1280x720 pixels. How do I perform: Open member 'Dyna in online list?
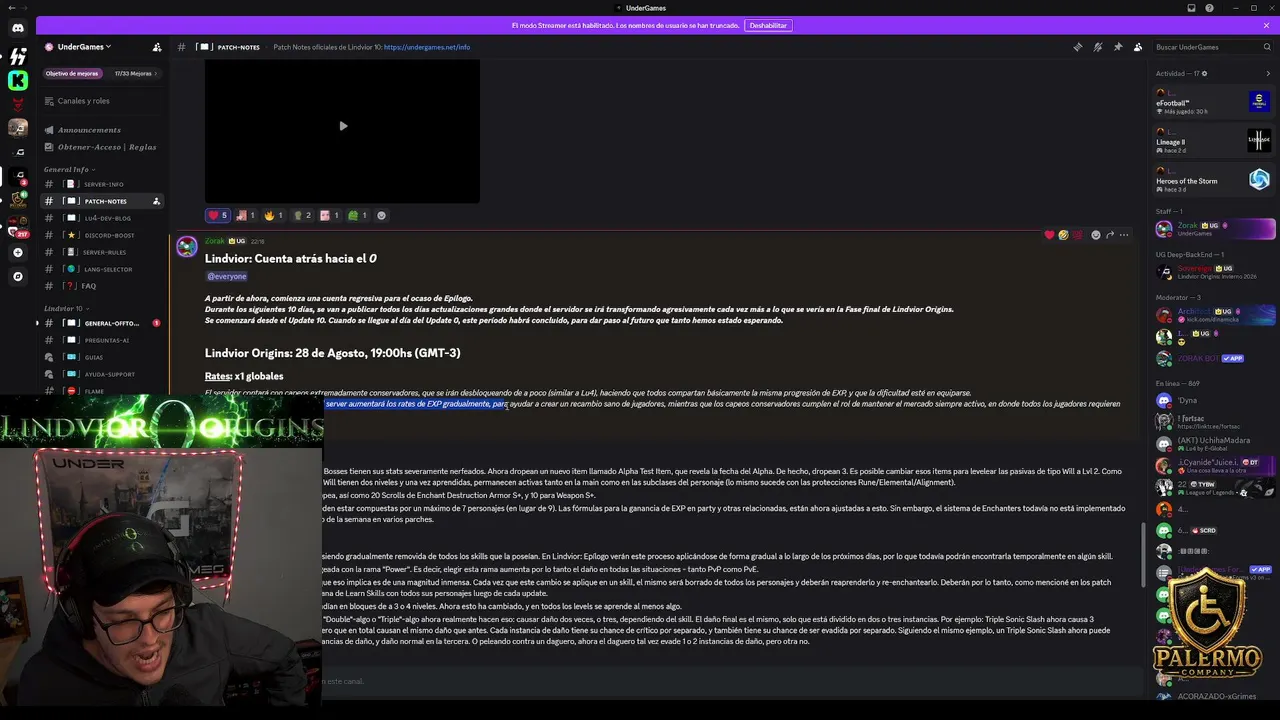(1213, 400)
